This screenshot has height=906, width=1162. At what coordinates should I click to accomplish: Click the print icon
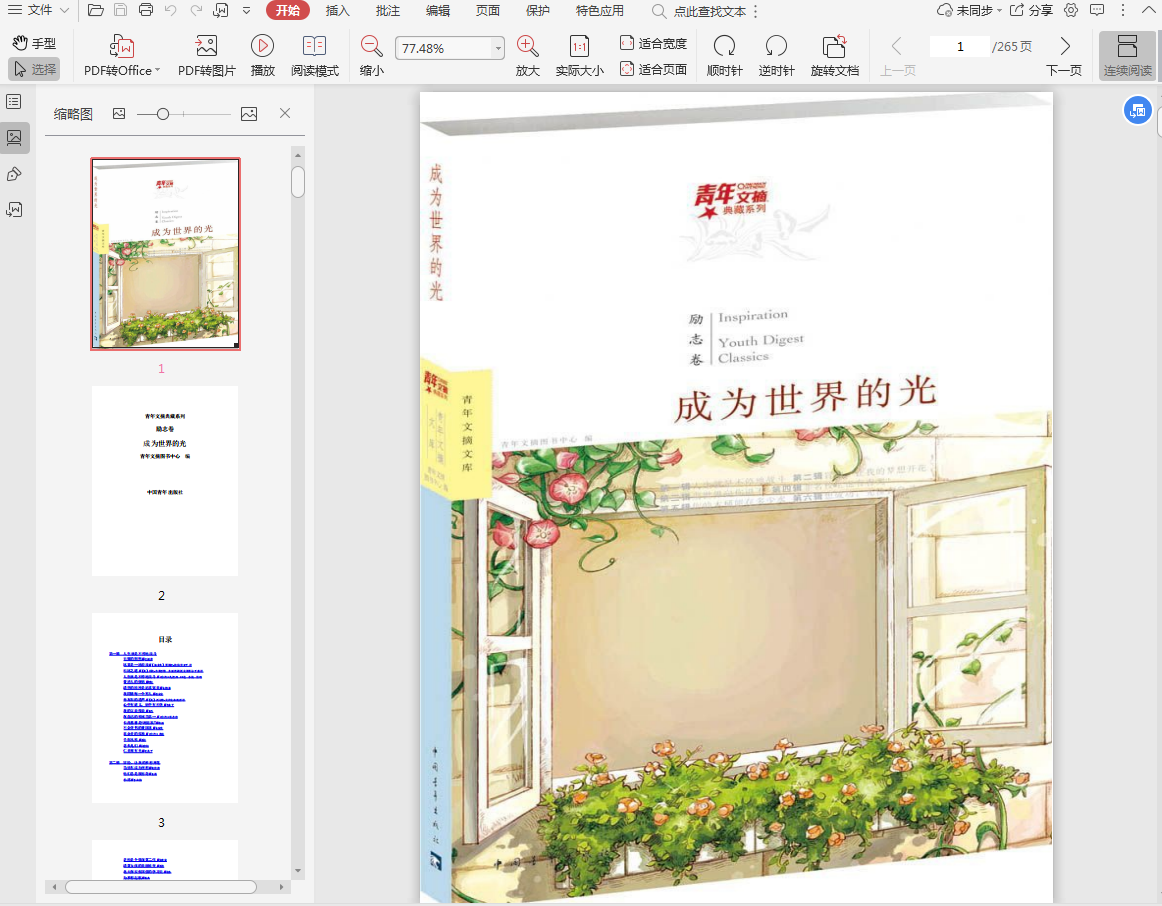[146, 10]
